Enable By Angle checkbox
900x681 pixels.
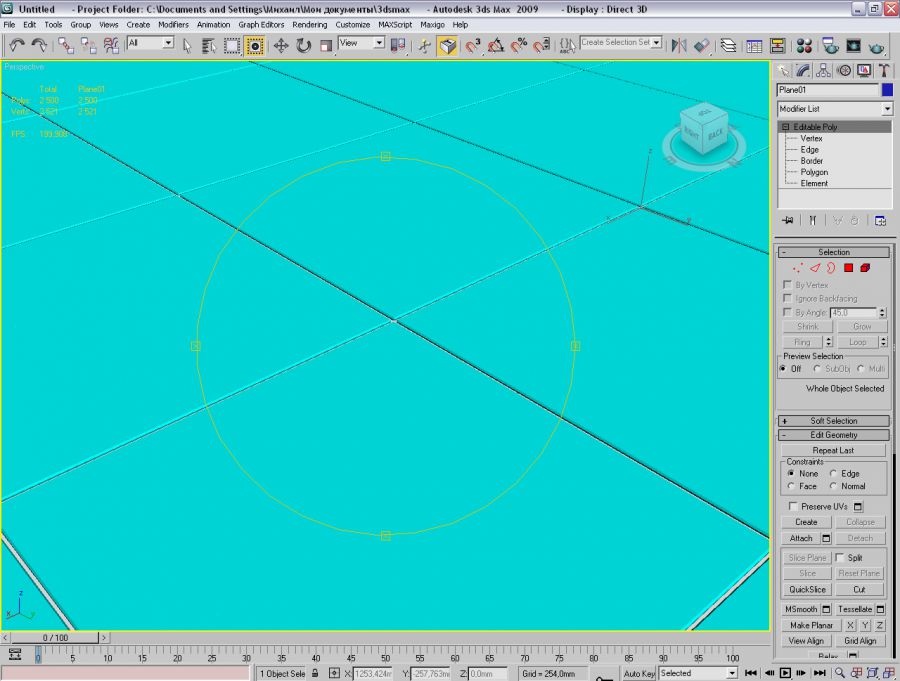[788, 312]
